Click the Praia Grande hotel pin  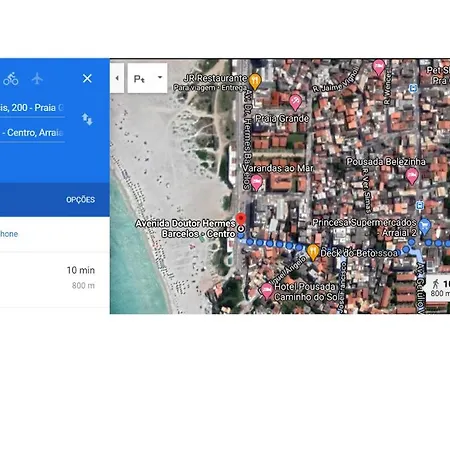(x=295, y=101)
